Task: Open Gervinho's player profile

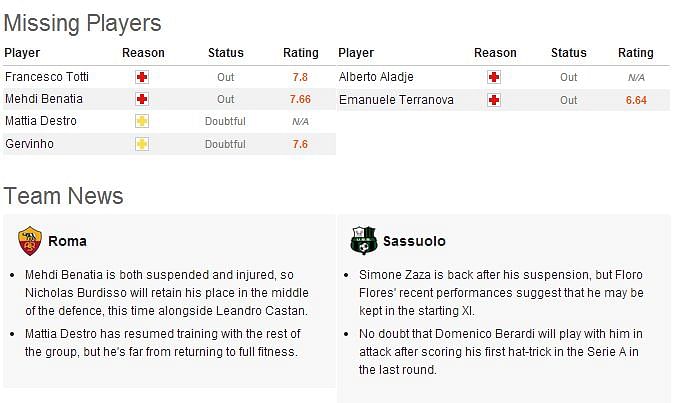Action: (x=29, y=144)
